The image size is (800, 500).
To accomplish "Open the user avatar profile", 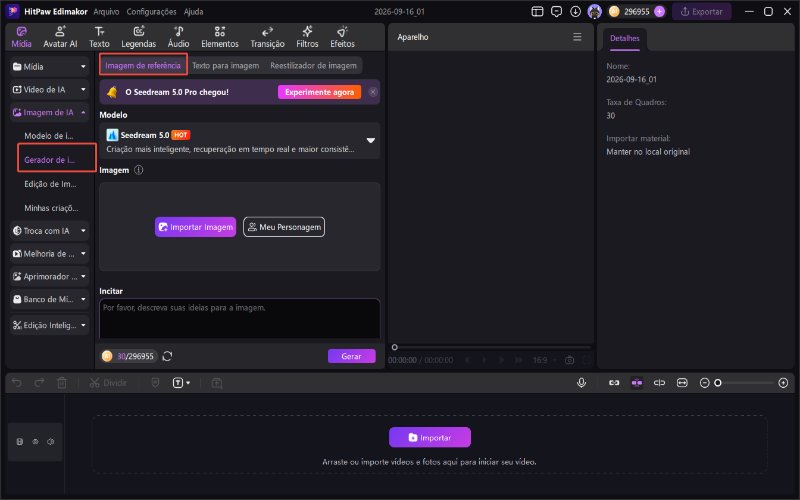I will [594, 11].
